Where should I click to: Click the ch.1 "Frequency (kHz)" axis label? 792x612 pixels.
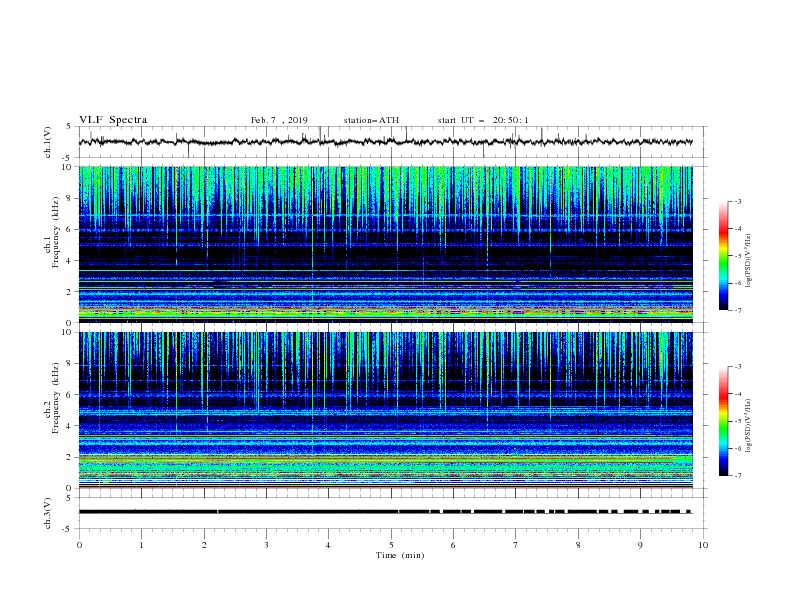56,232
